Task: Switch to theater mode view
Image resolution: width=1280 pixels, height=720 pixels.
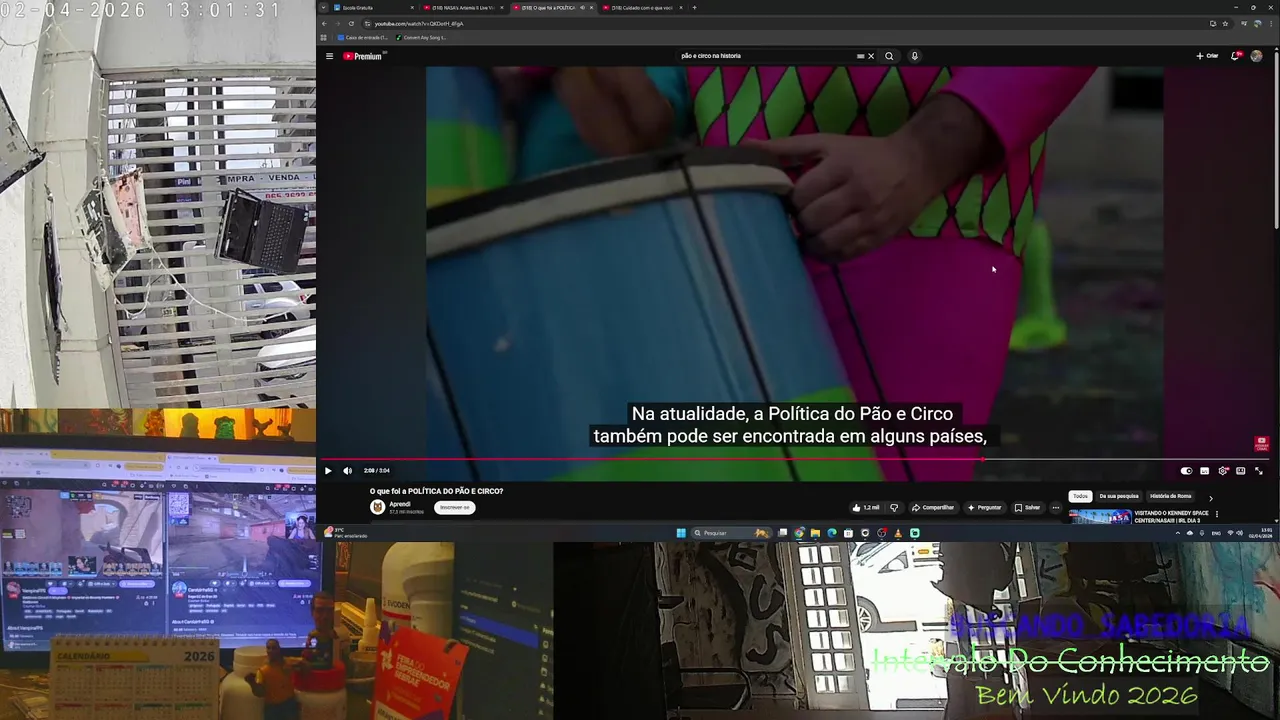Action: point(1241,471)
